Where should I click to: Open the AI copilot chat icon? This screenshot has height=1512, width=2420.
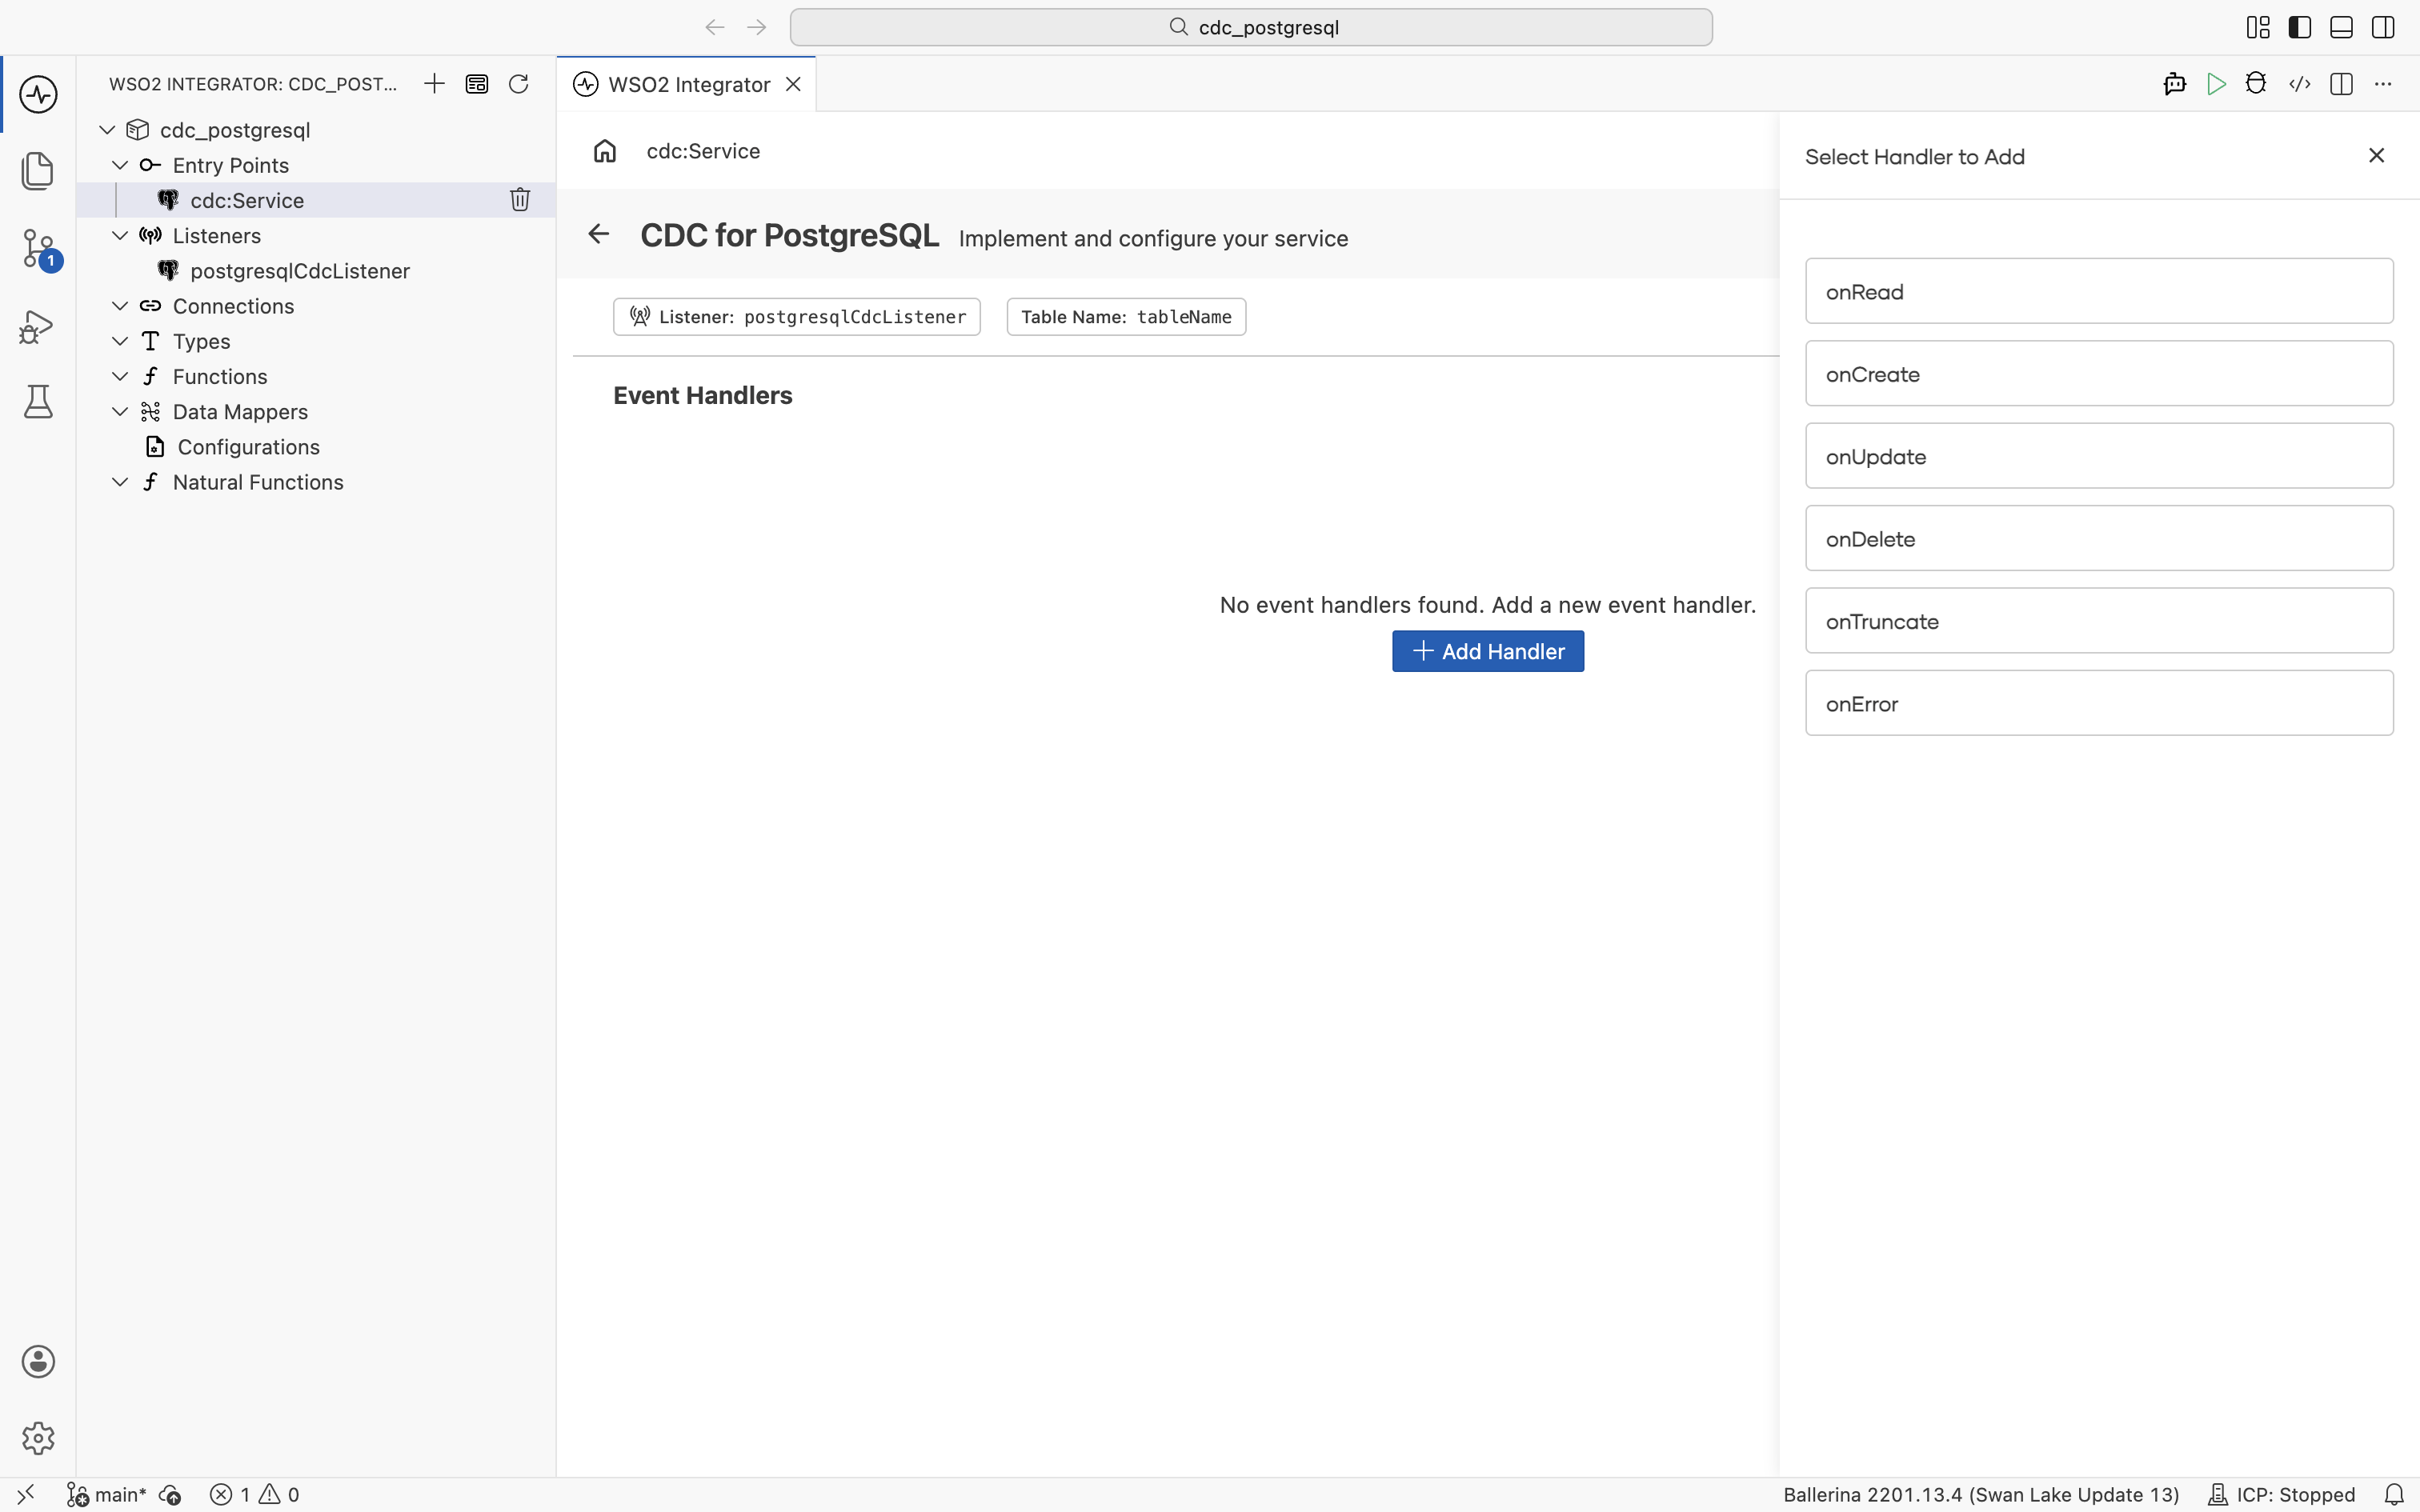tap(2174, 84)
